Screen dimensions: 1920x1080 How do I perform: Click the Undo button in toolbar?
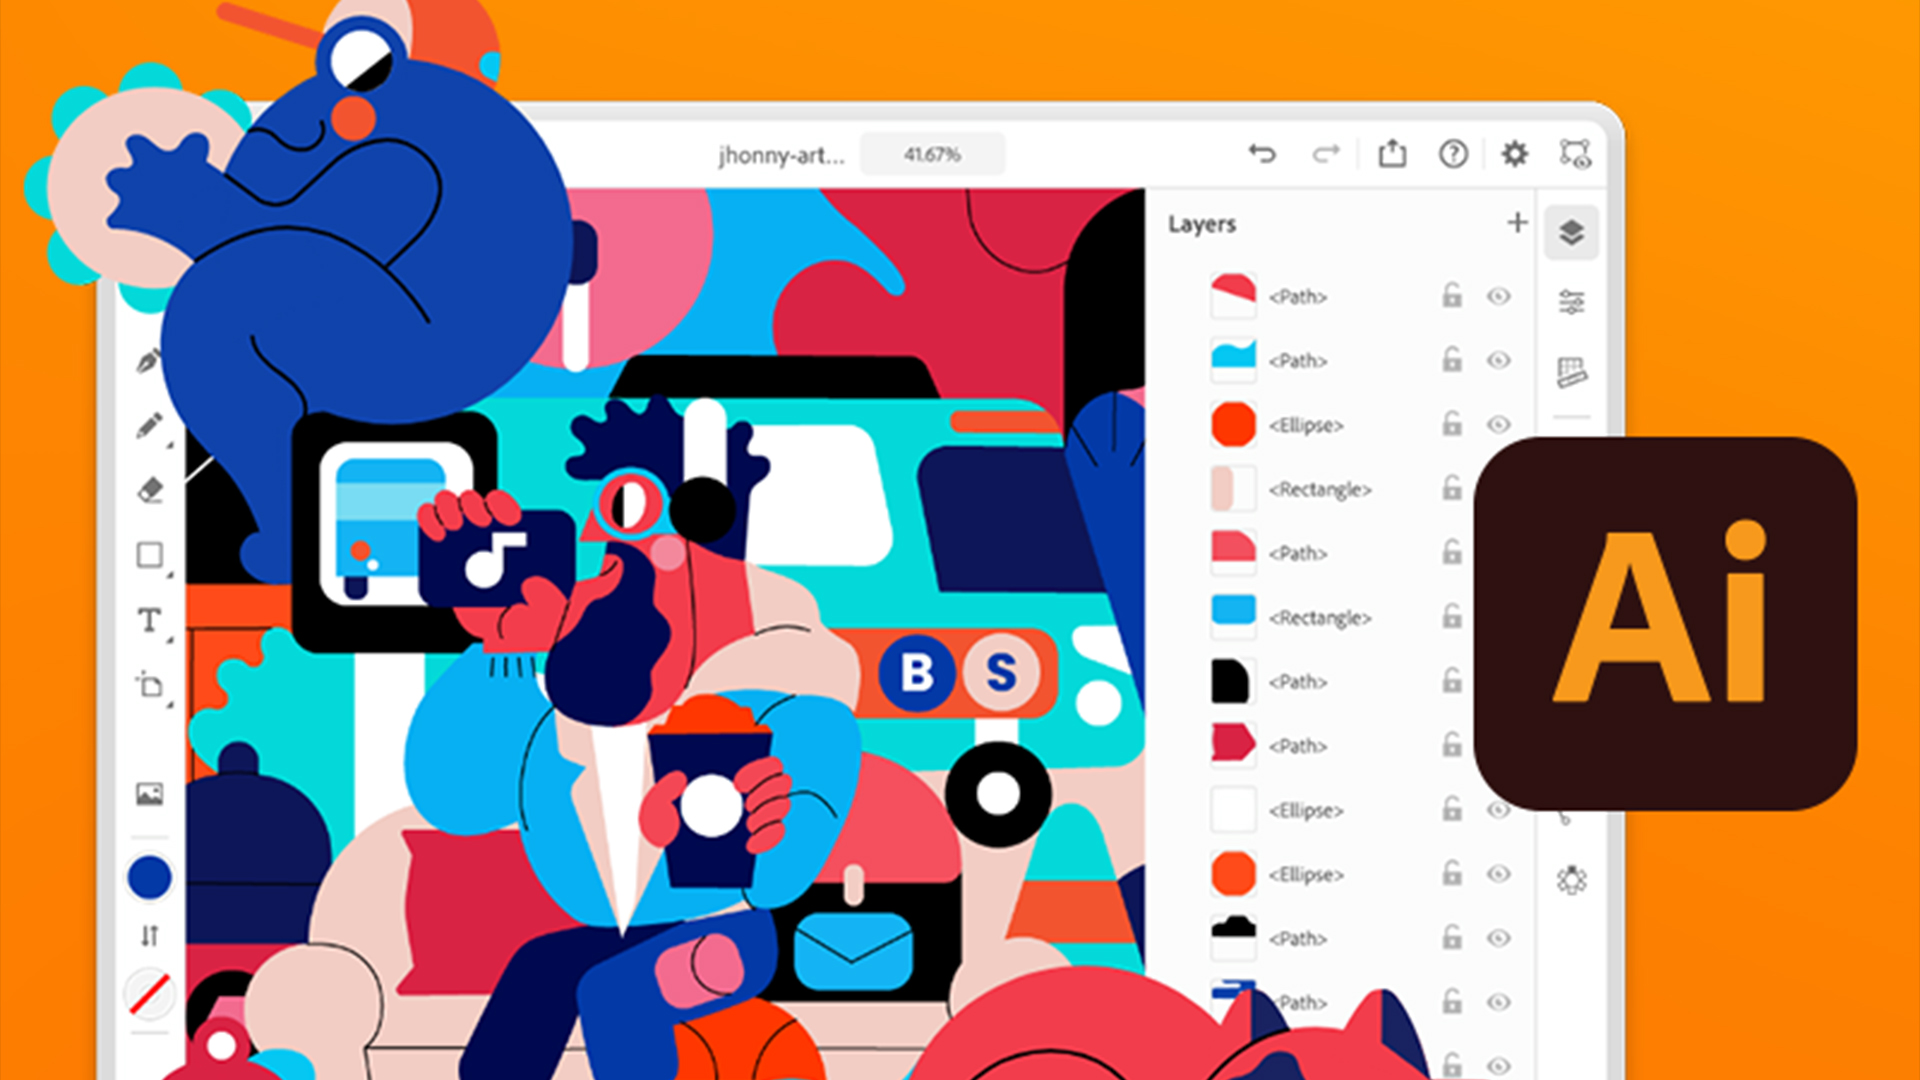click(x=1262, y=152)
